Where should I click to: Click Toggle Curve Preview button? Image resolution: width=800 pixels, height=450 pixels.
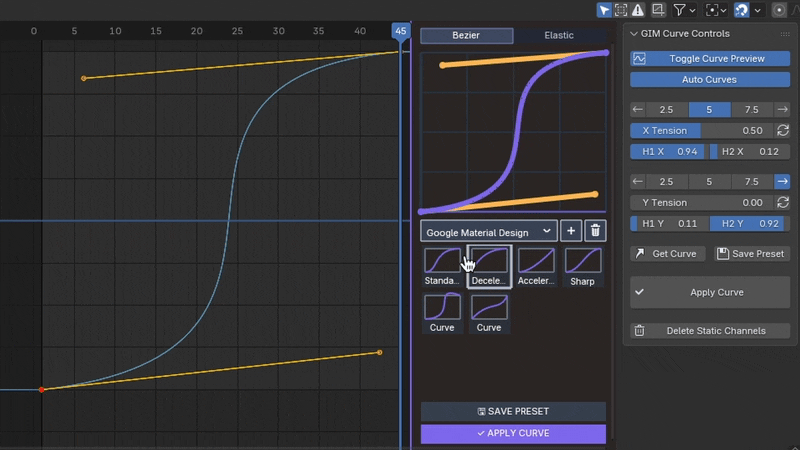(710, 59)
